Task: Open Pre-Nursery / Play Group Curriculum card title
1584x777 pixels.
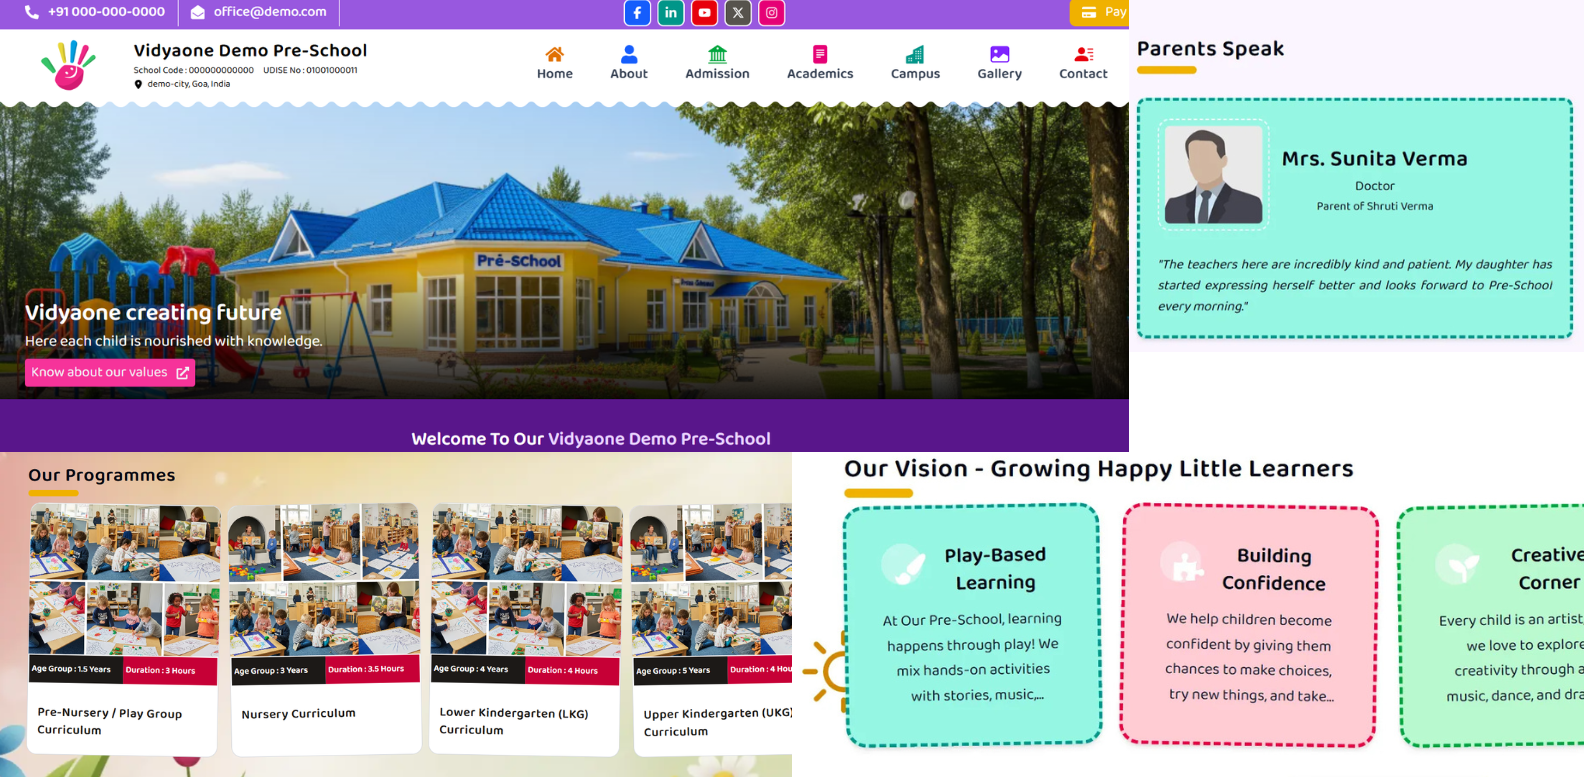Action: point(110,721)
